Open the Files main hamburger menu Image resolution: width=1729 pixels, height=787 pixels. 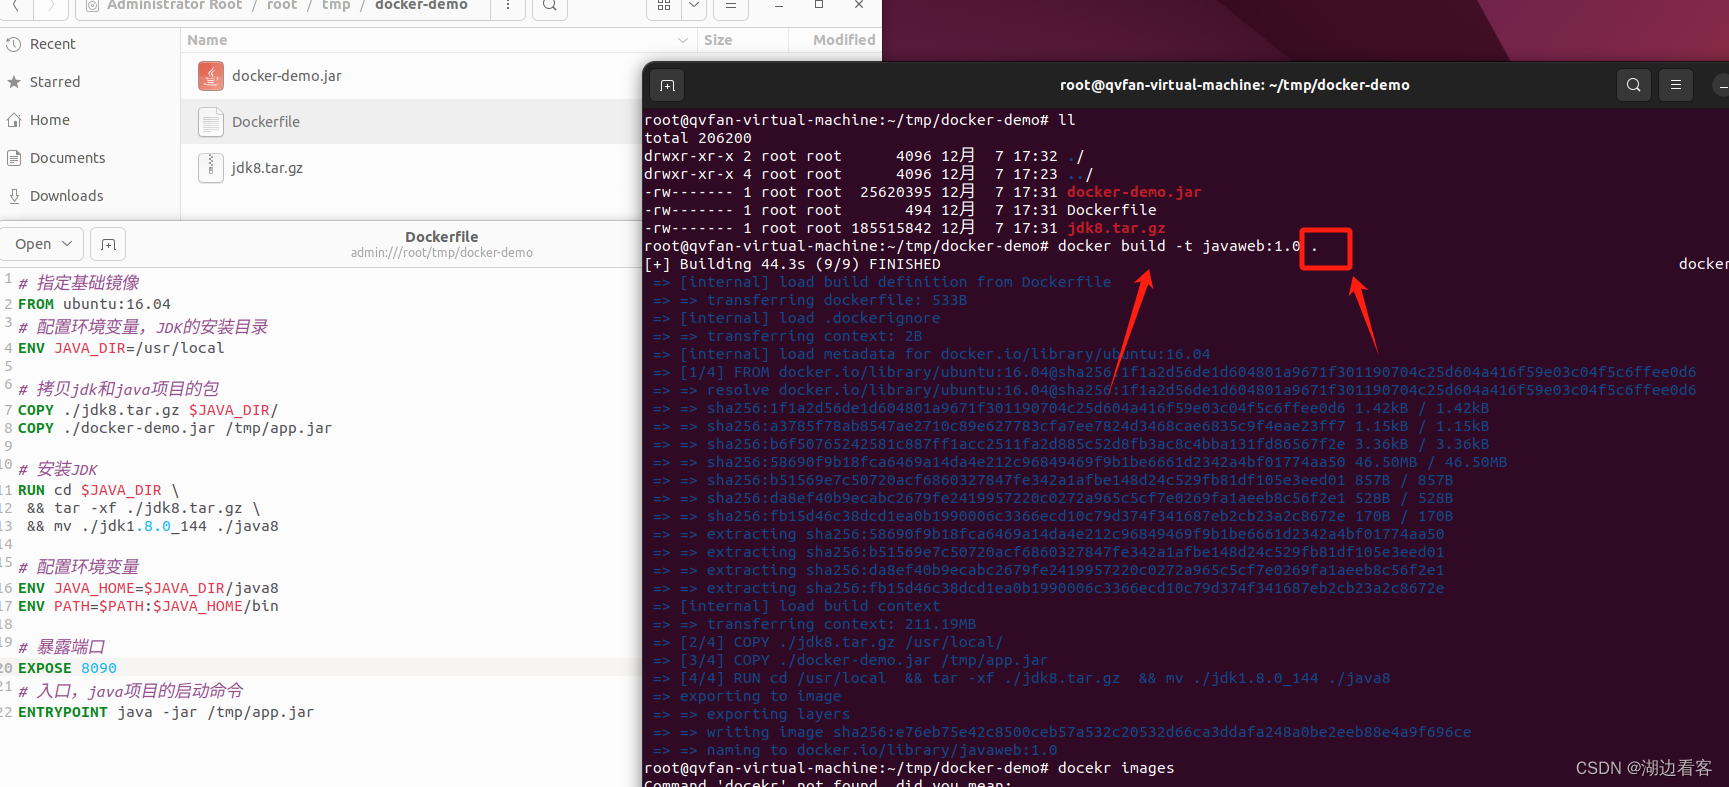pos(731,6)
